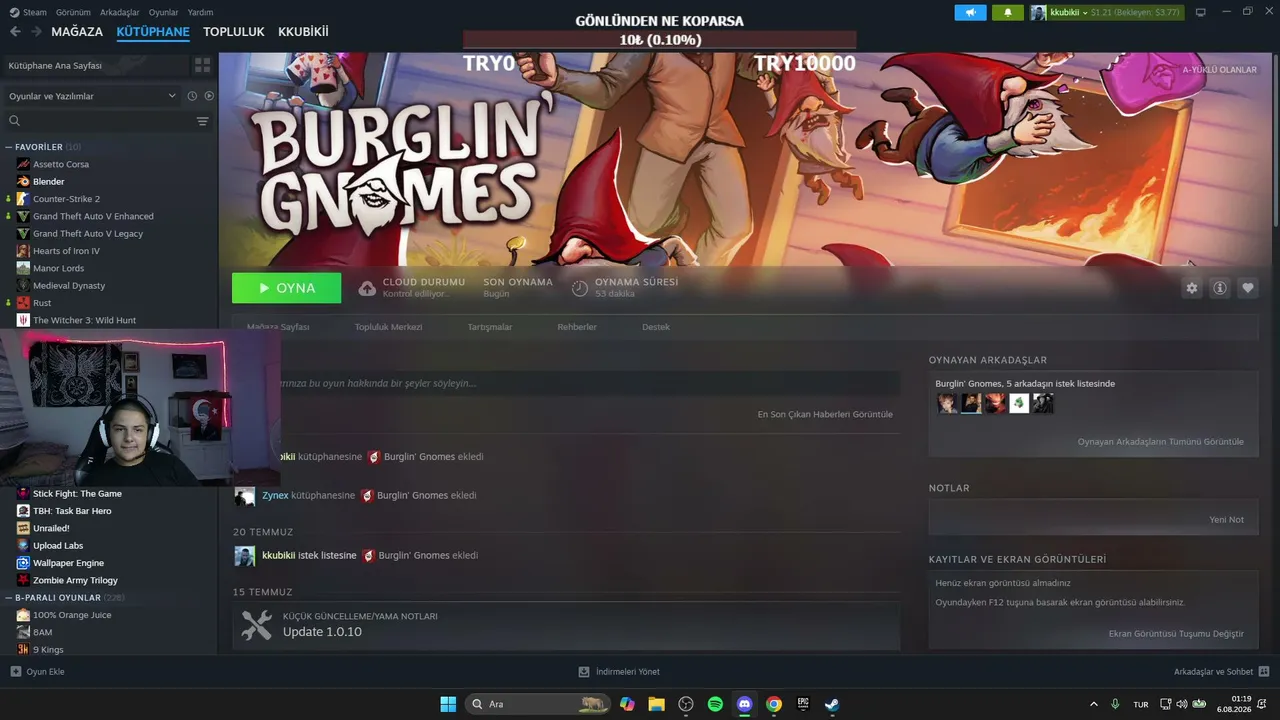
Task: Select the KÜTÜPHANE library tab
Action: (x=153, y=32)
